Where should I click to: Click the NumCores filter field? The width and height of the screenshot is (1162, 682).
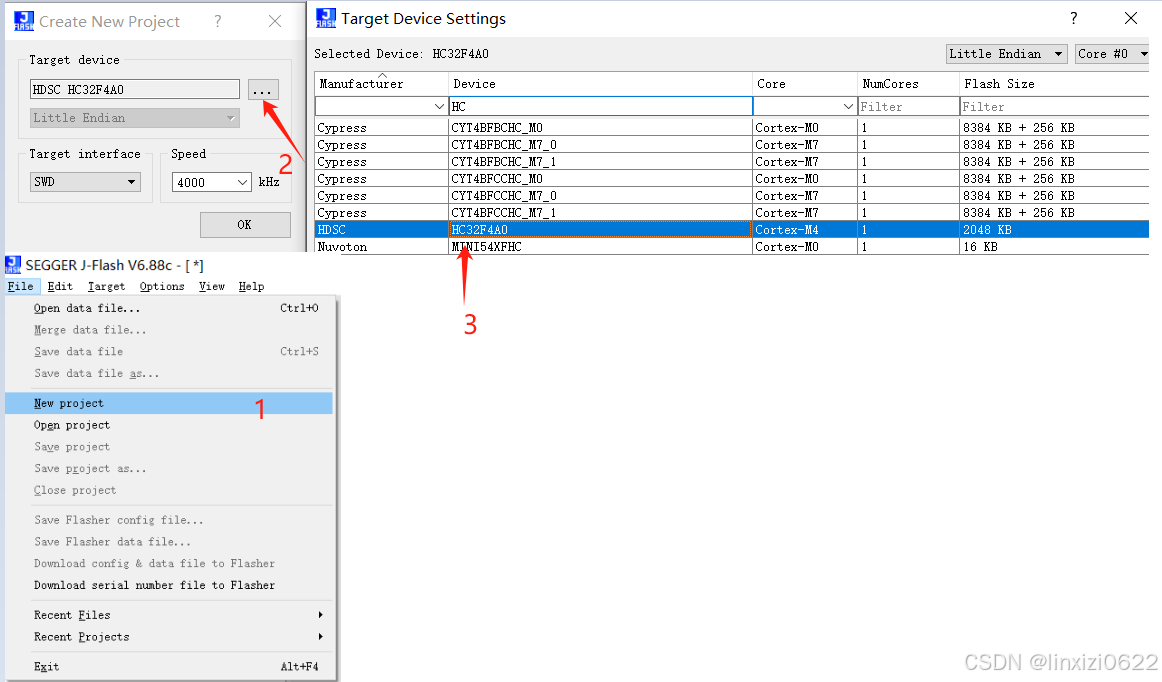click(x=909, y=107)
